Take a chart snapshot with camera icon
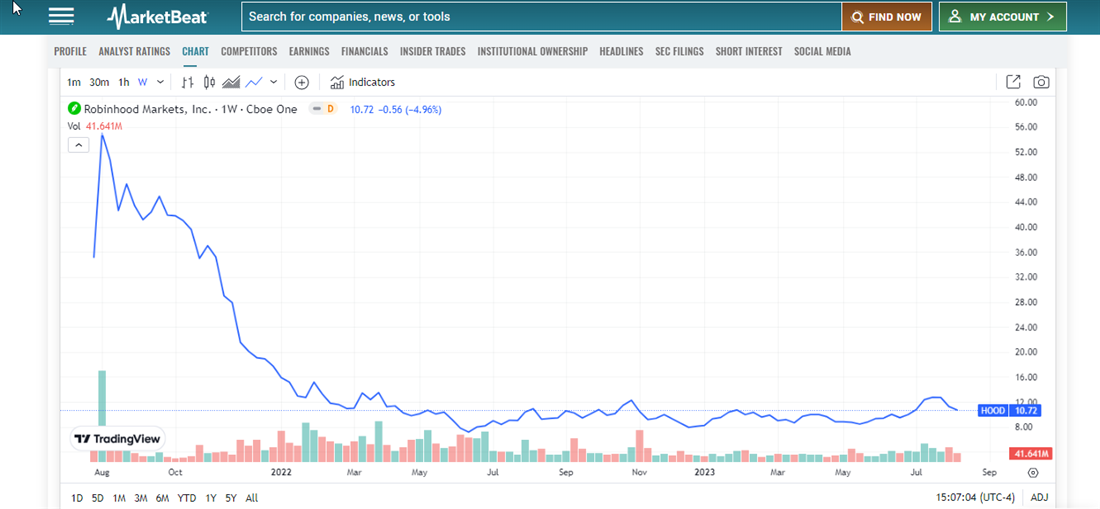This screenshot has width=1100, height=509. (x=1041, y=82)
